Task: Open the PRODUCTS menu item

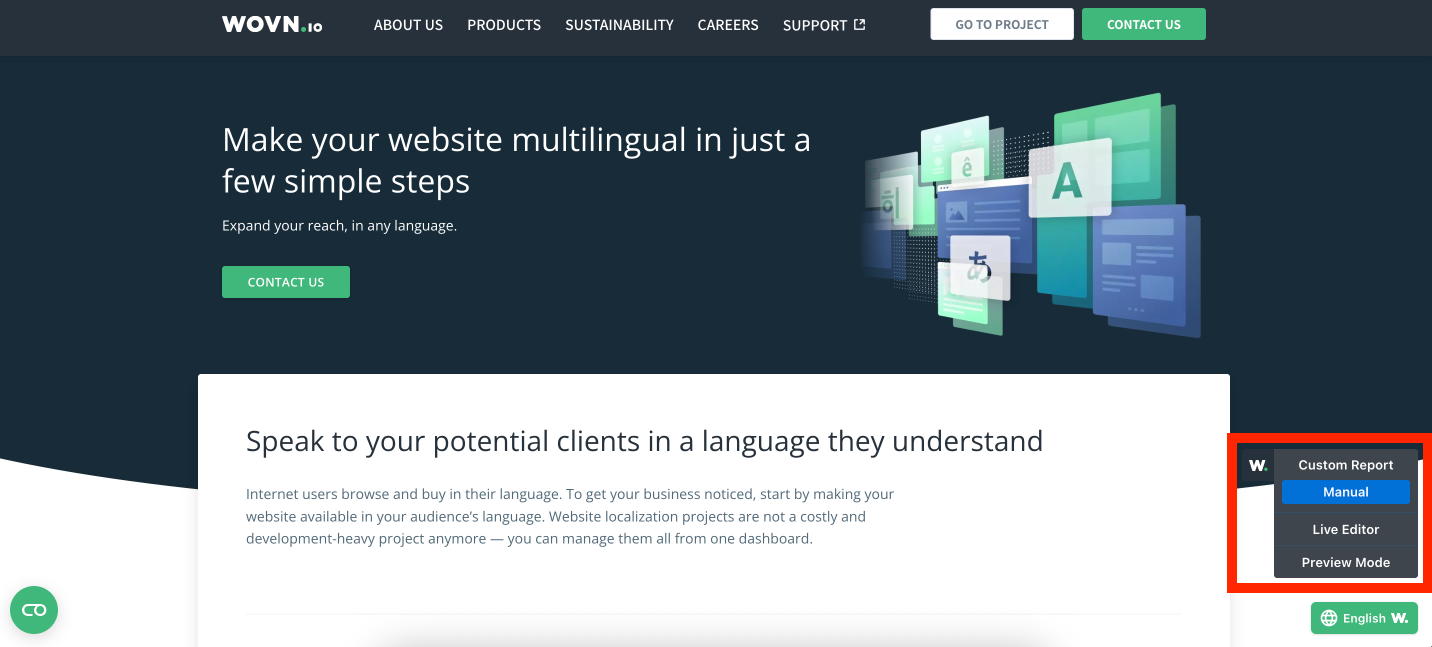Action: tap(504, 25)
